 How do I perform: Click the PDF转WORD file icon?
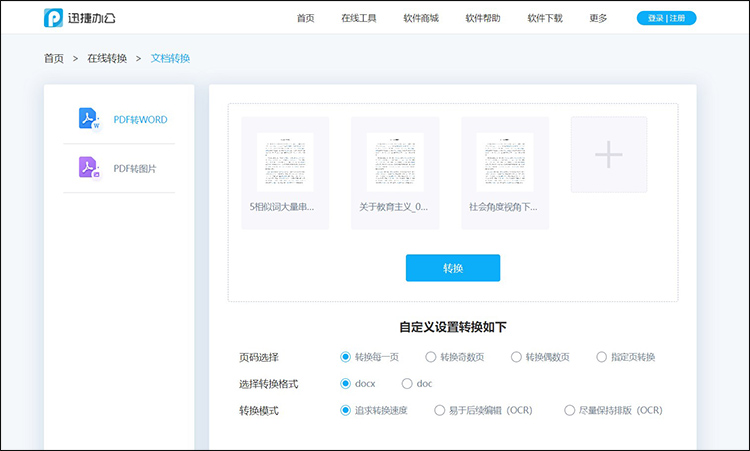pyautogui.click(x=90, y=119)
